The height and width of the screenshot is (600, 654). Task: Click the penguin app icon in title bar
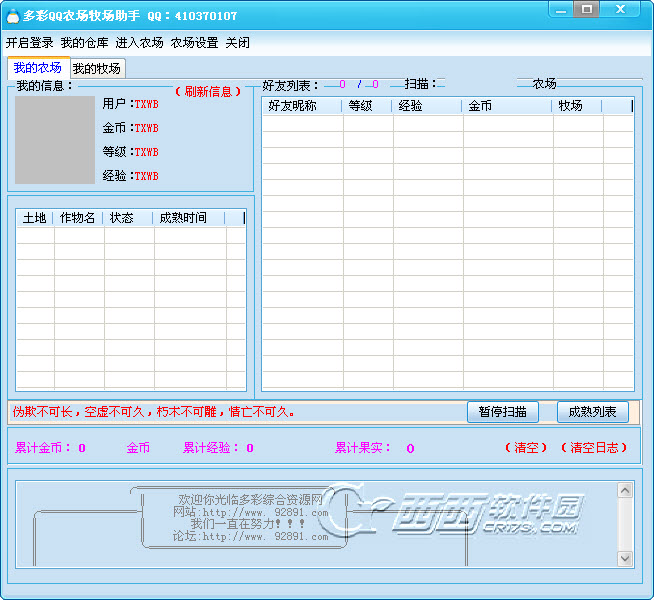[x=12, y=15]
